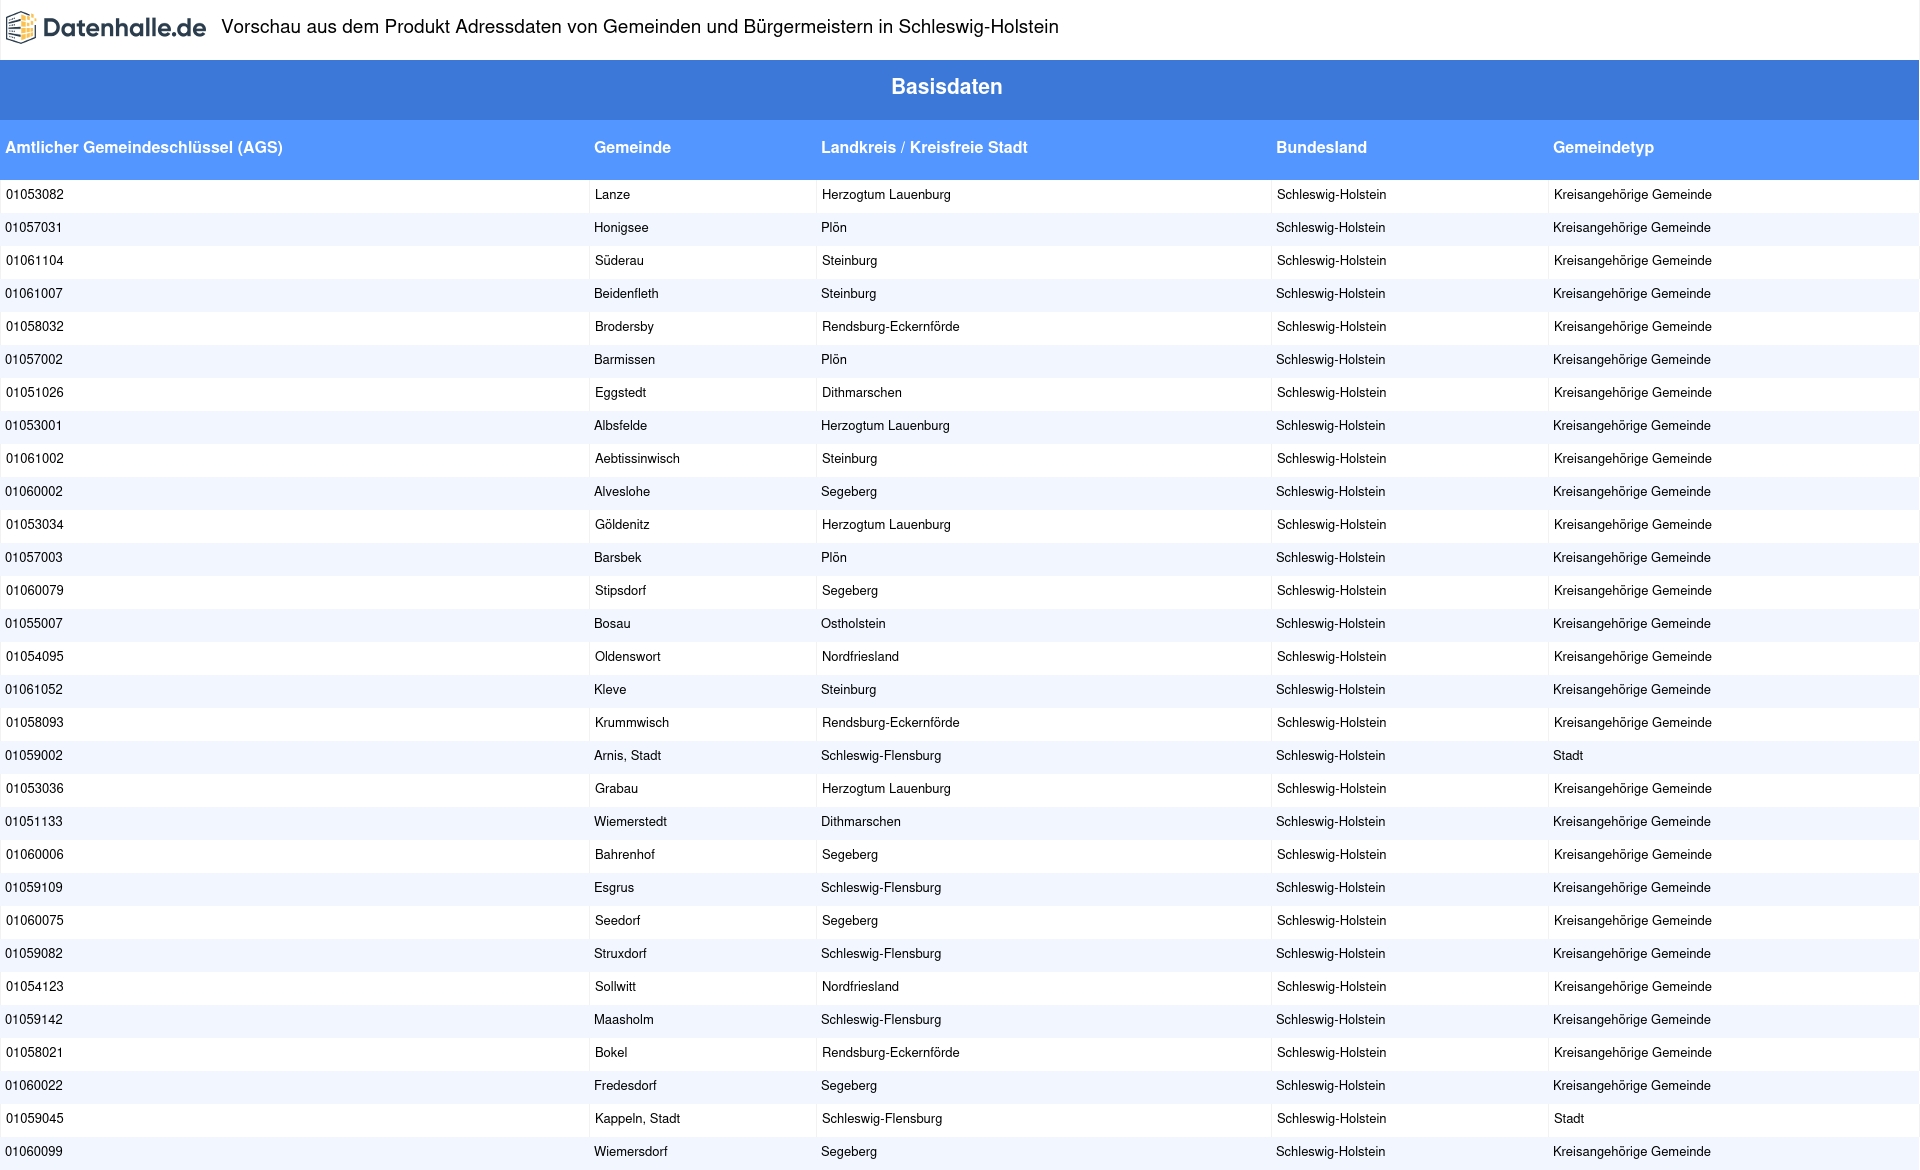Click Gemeindetyp Stadt in the Kappeln row
This screenshot has width=1920, height=1170.
click(x=1569, y=1119)
